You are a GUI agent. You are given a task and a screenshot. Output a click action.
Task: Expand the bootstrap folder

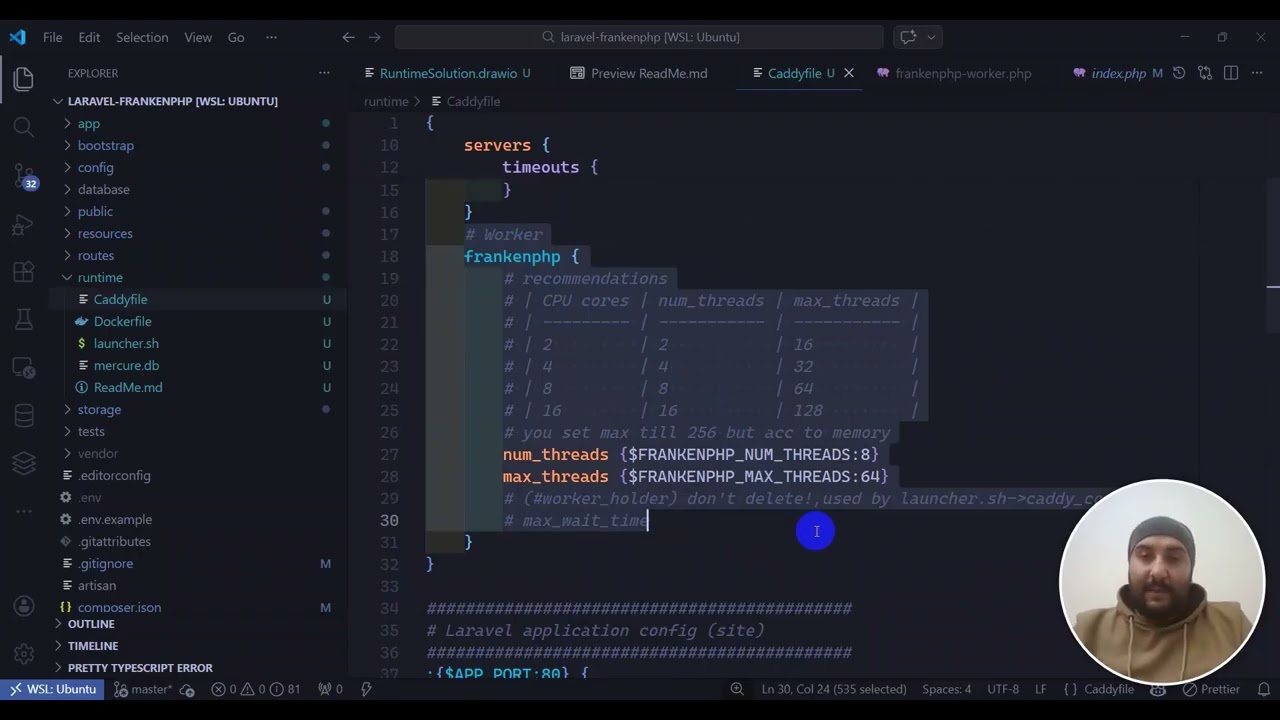click(106, 145)
